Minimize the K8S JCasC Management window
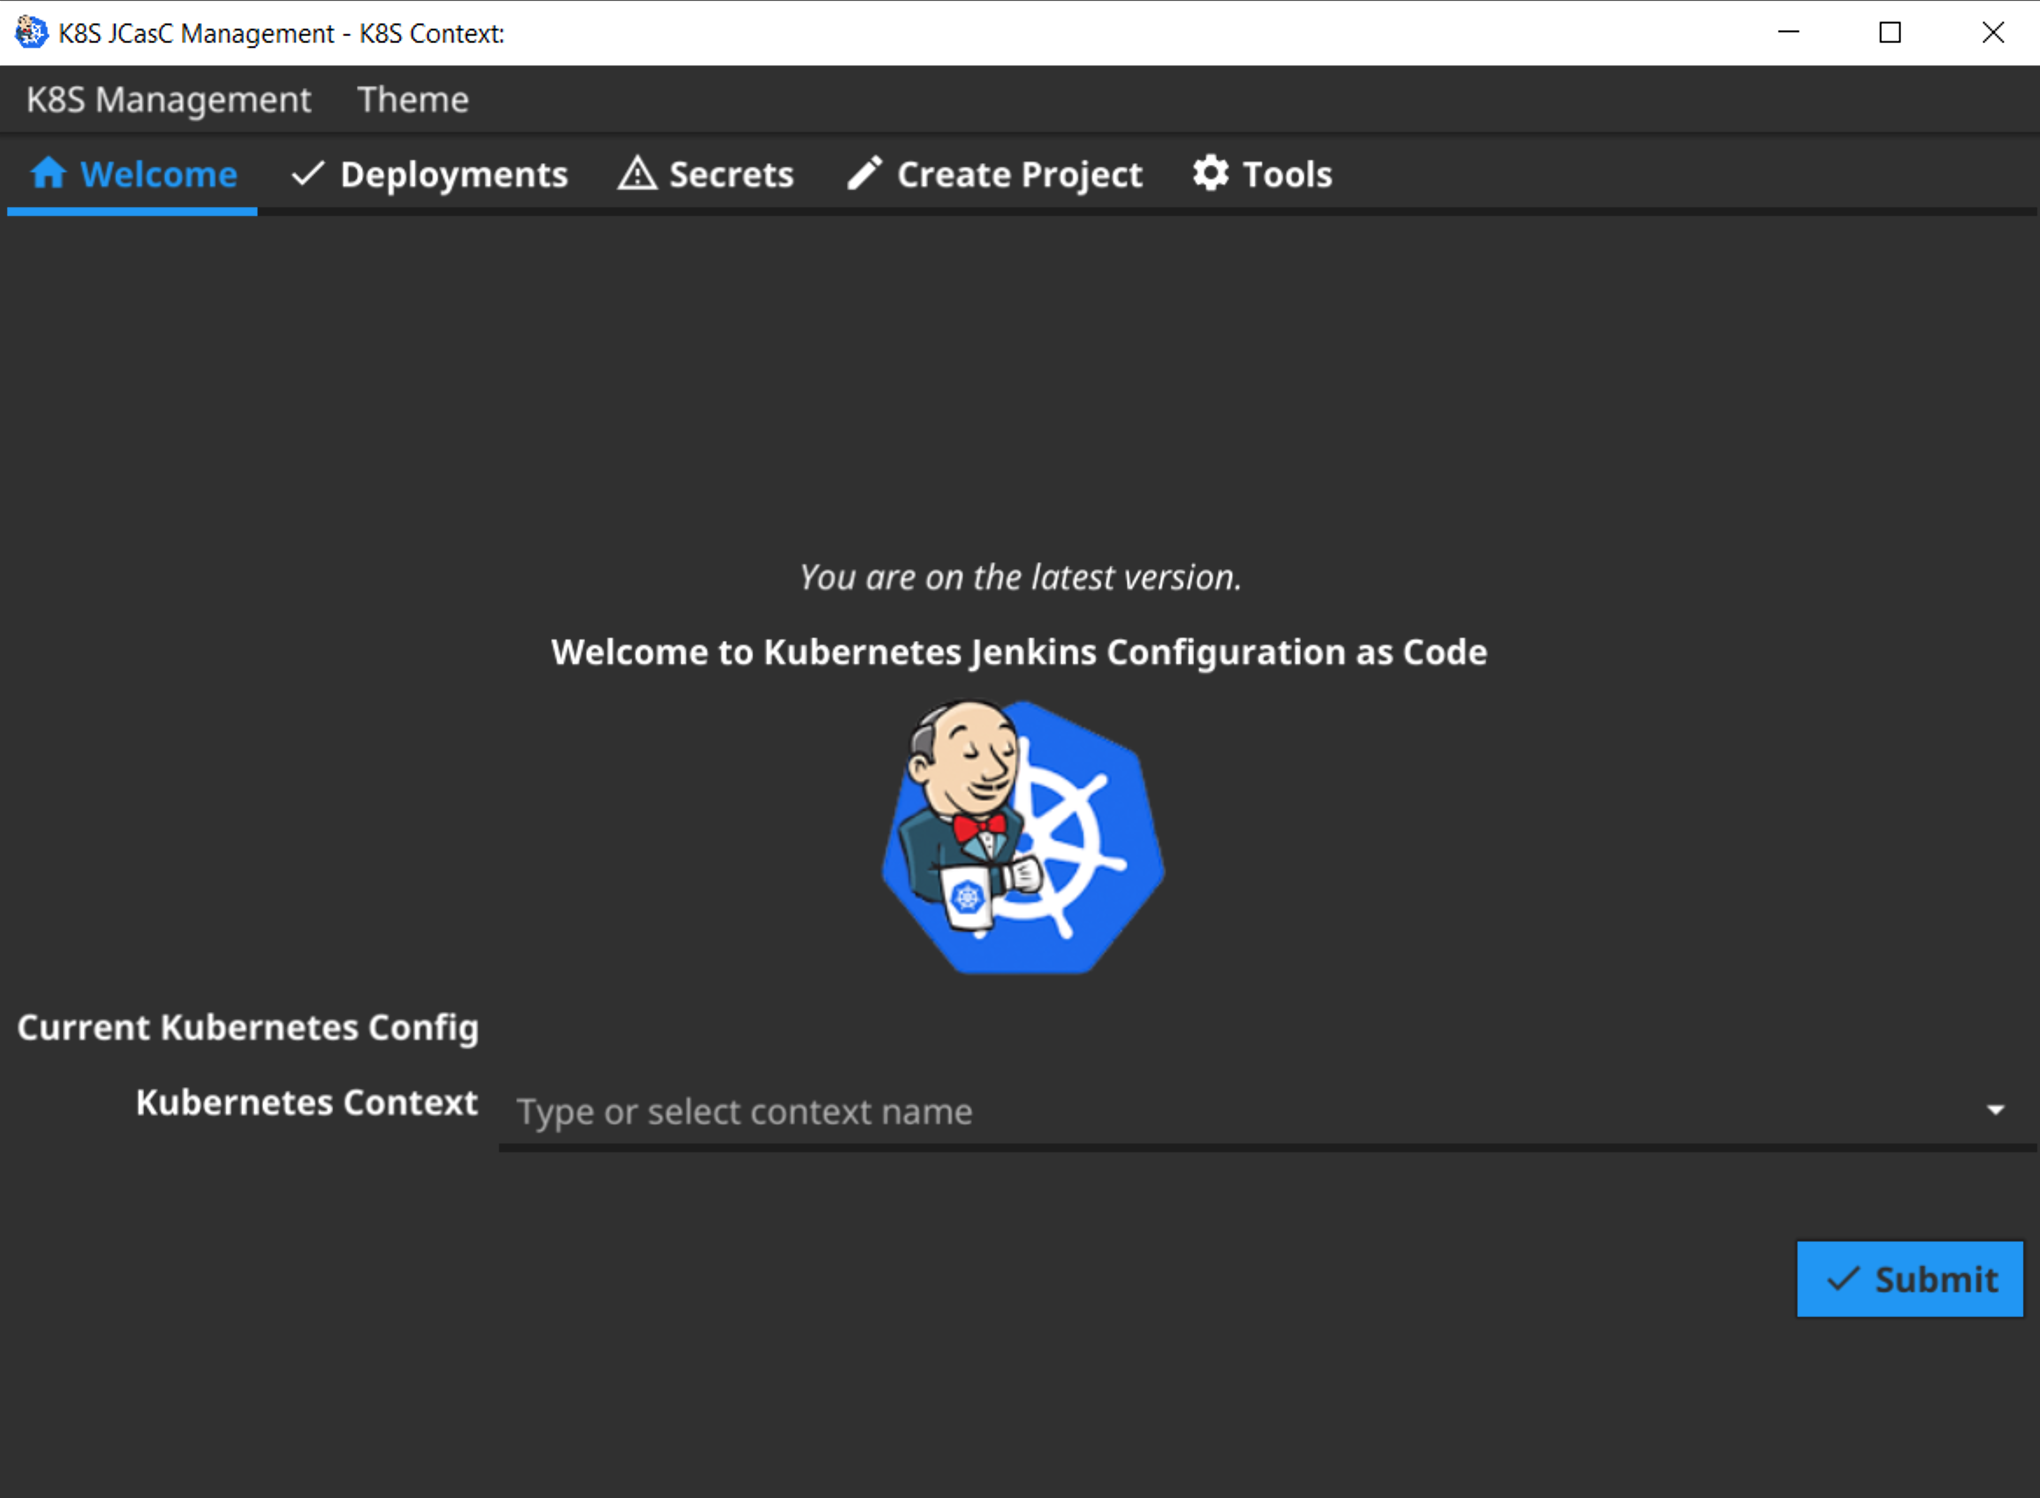This screenshot has width=2040, height=1498. pos(1788,32)
